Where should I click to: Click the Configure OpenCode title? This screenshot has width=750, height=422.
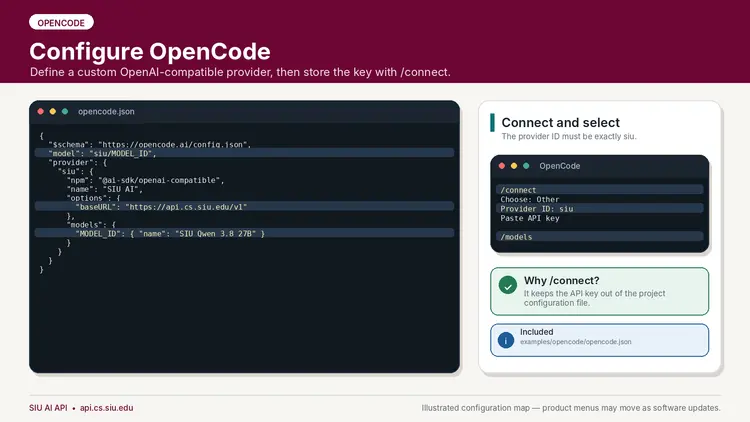pyautogui.click(x=150, y=52)
